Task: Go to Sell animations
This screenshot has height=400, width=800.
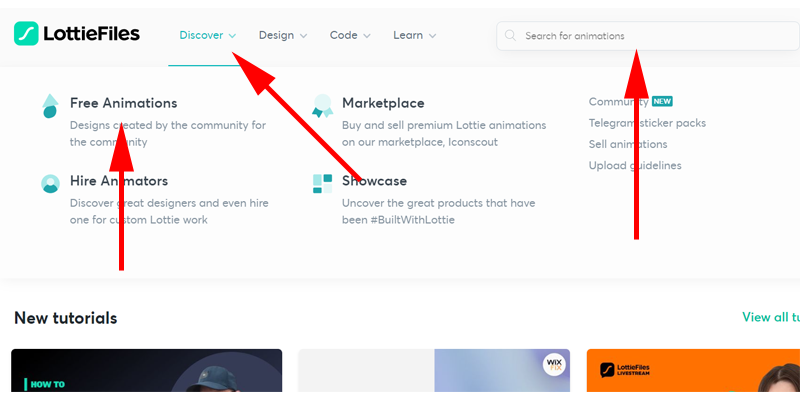Action: tap(628, 144)
